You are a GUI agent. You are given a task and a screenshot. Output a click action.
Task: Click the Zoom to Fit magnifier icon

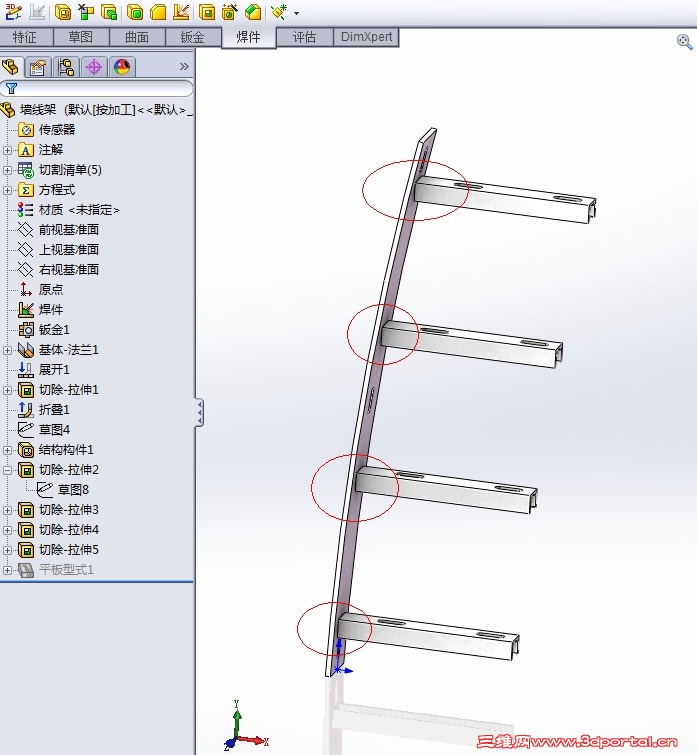(x=684, y=42)
